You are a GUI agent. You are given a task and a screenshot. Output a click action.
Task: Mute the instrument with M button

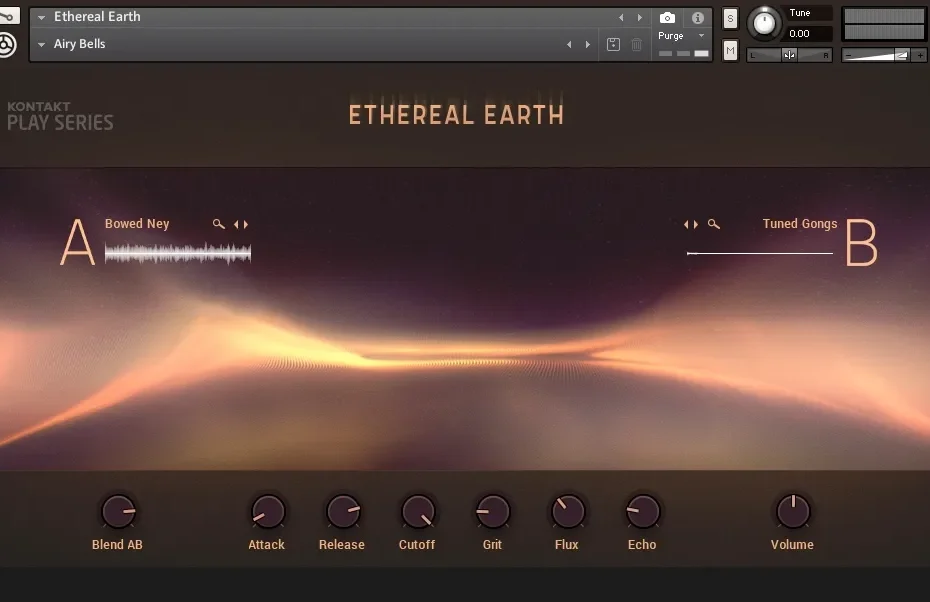coord(730,51)
